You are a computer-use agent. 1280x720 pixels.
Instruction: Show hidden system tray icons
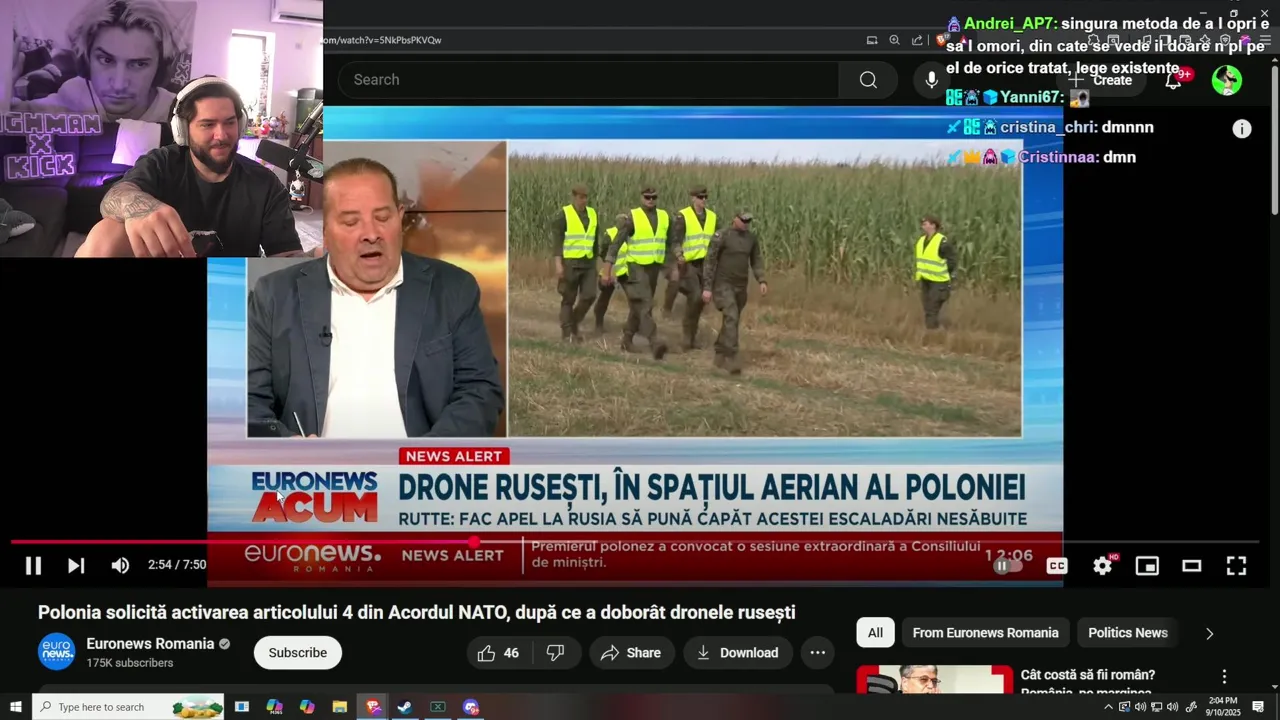(x=1108, y=707)
